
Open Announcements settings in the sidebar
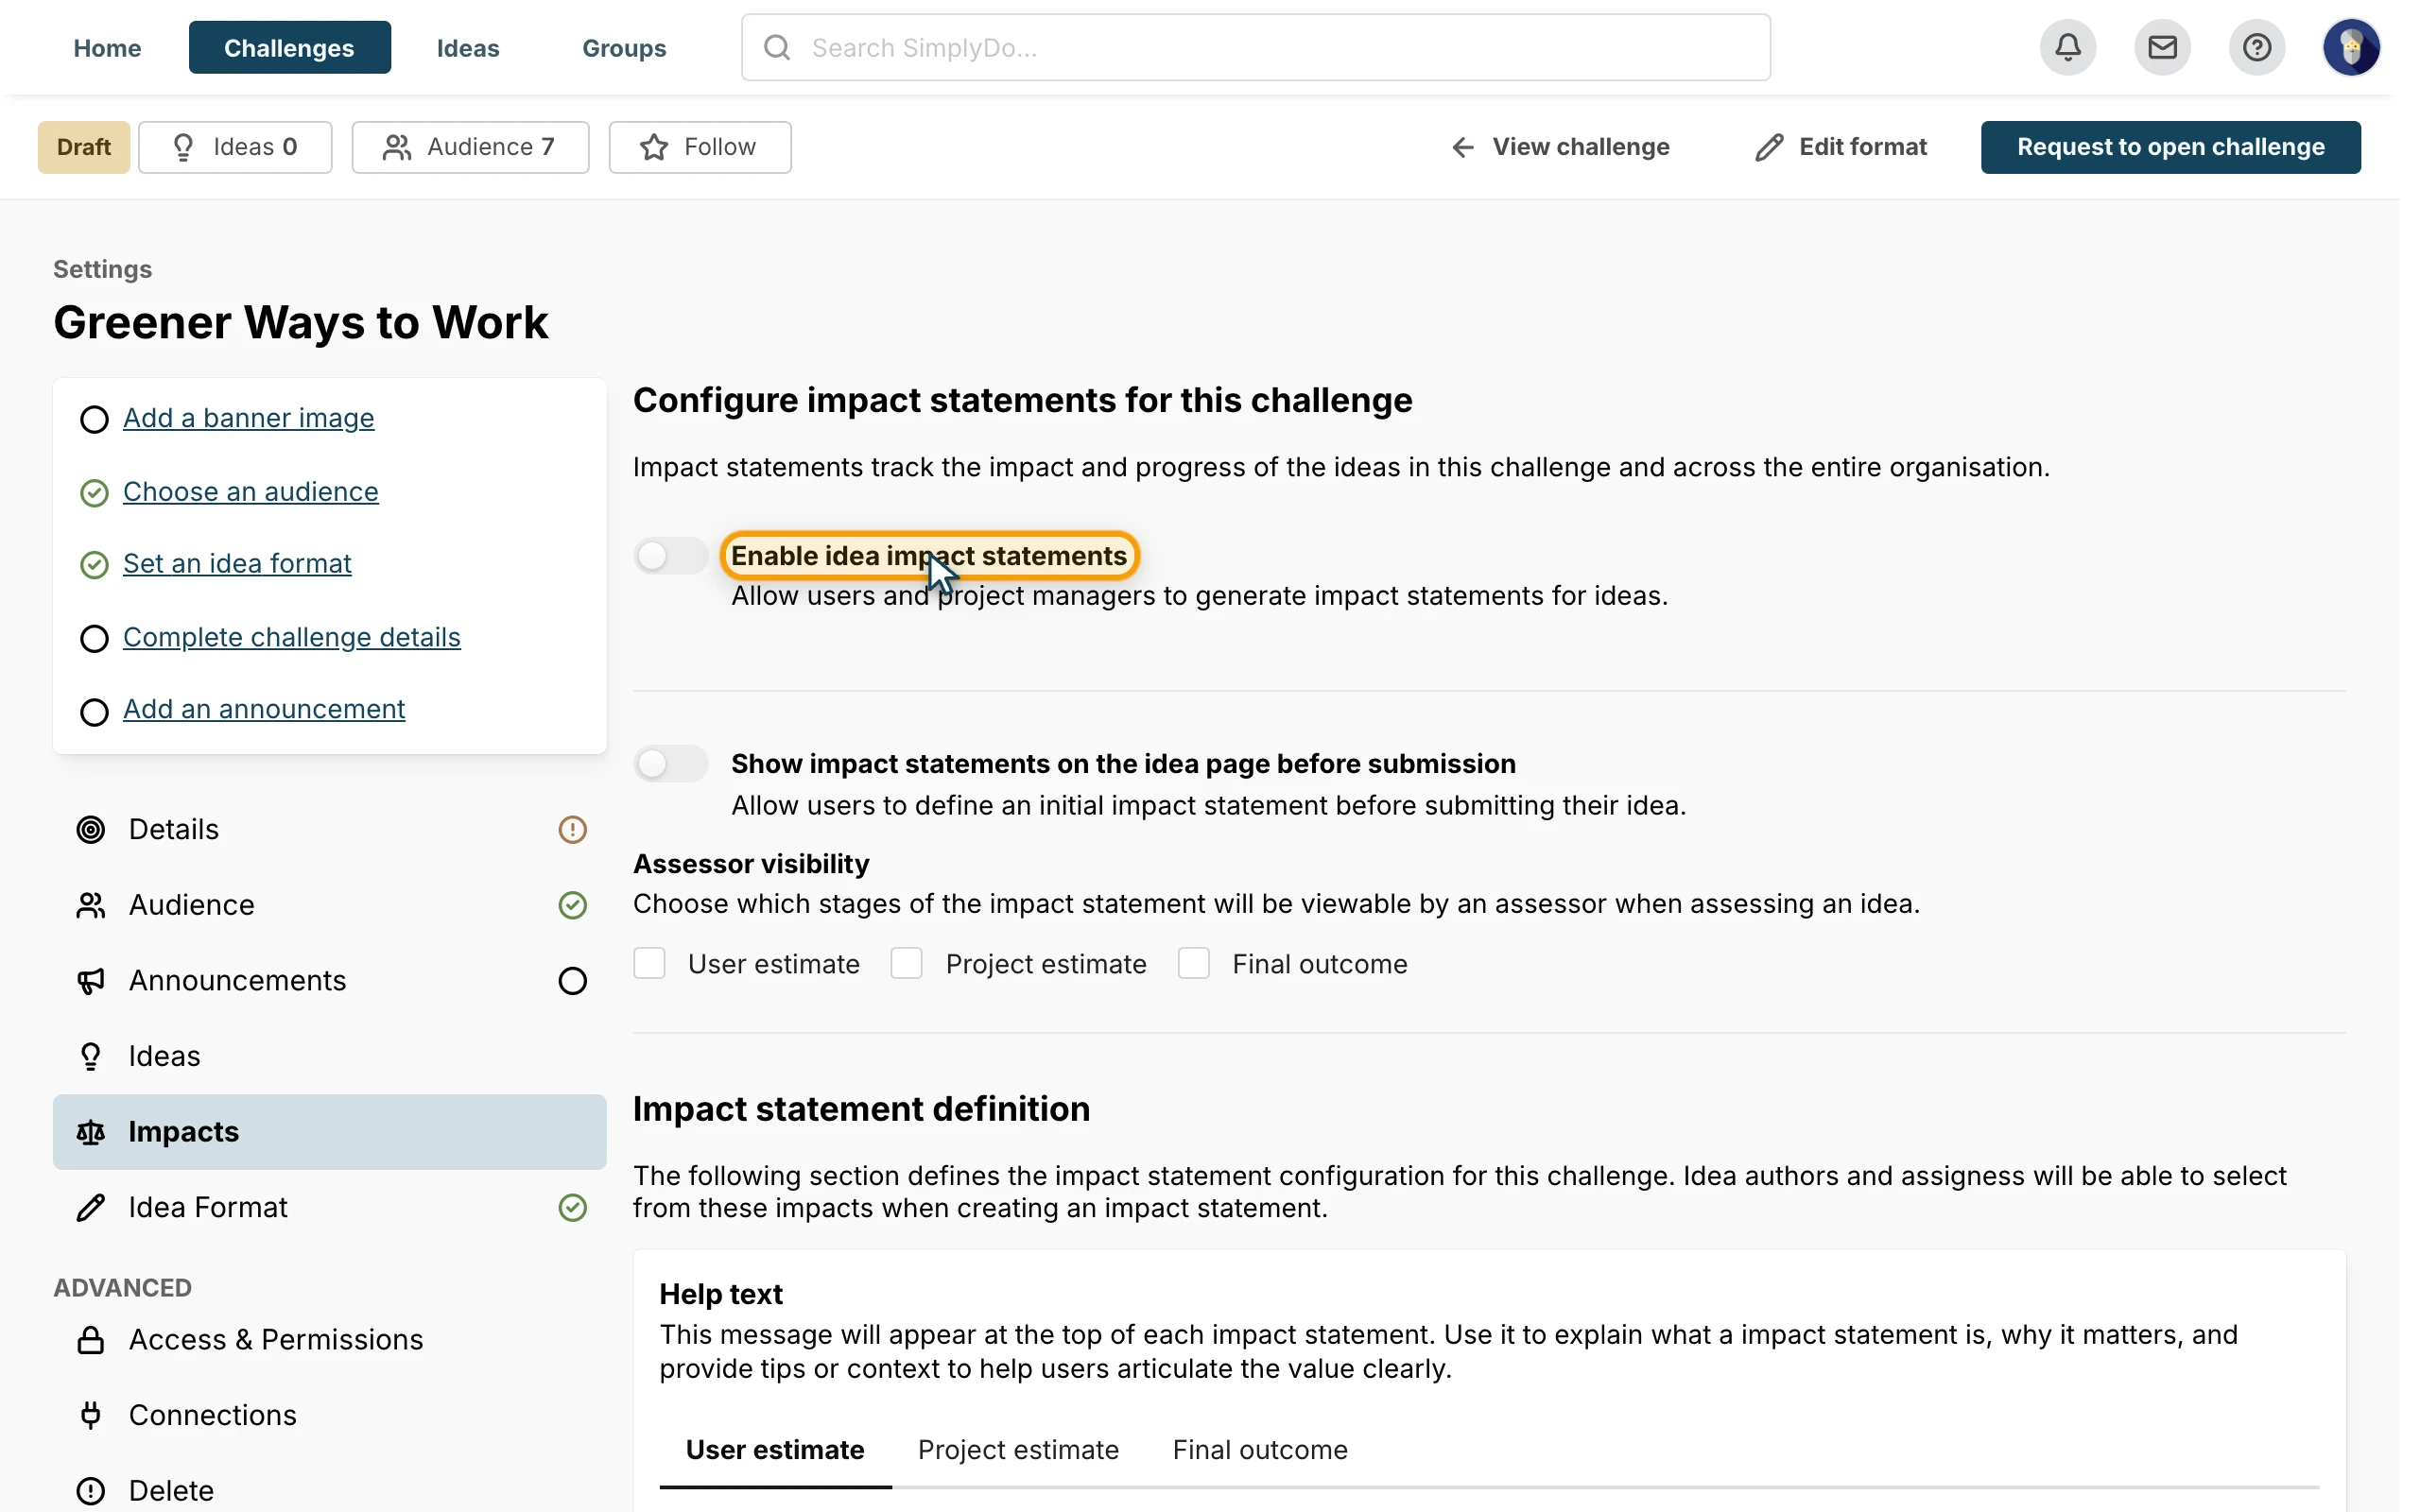coord(329,981)
